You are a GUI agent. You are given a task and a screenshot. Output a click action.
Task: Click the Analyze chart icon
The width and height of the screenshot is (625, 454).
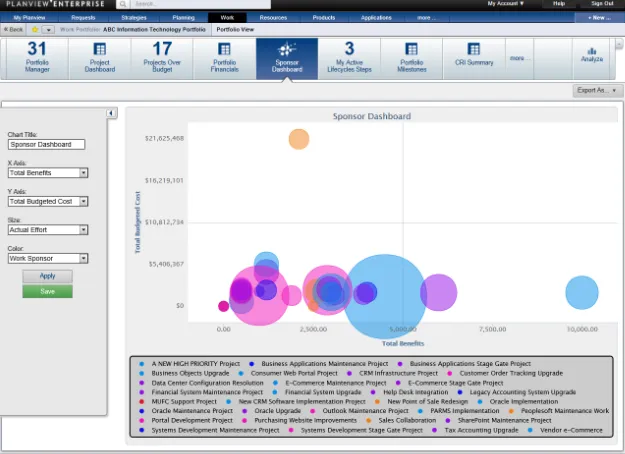tap(592, 51)
